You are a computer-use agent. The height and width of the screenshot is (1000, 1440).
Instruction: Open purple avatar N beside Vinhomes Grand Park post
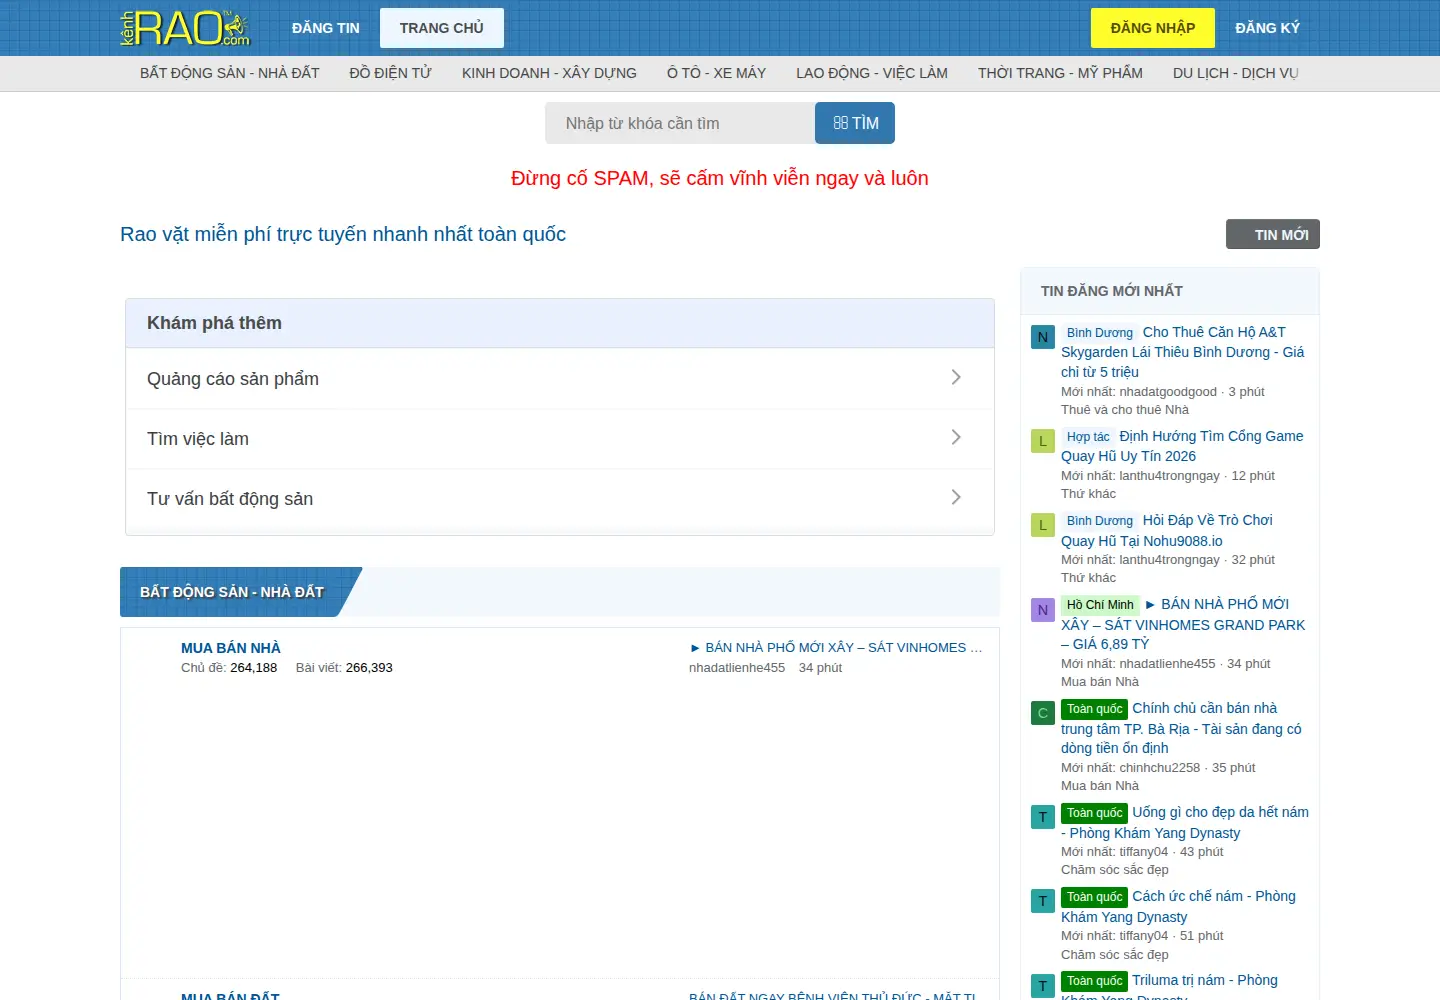point(1043,610)
